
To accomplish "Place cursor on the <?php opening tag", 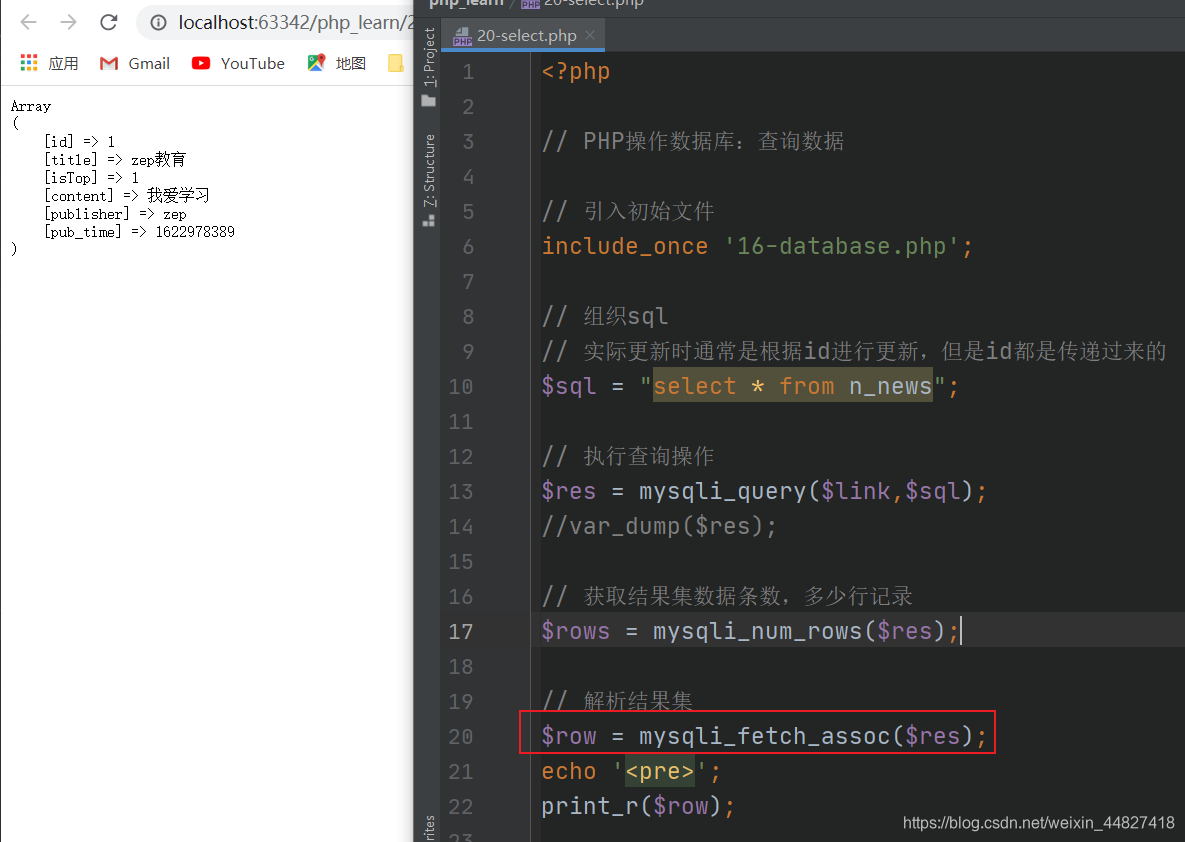I will [576, 71].
